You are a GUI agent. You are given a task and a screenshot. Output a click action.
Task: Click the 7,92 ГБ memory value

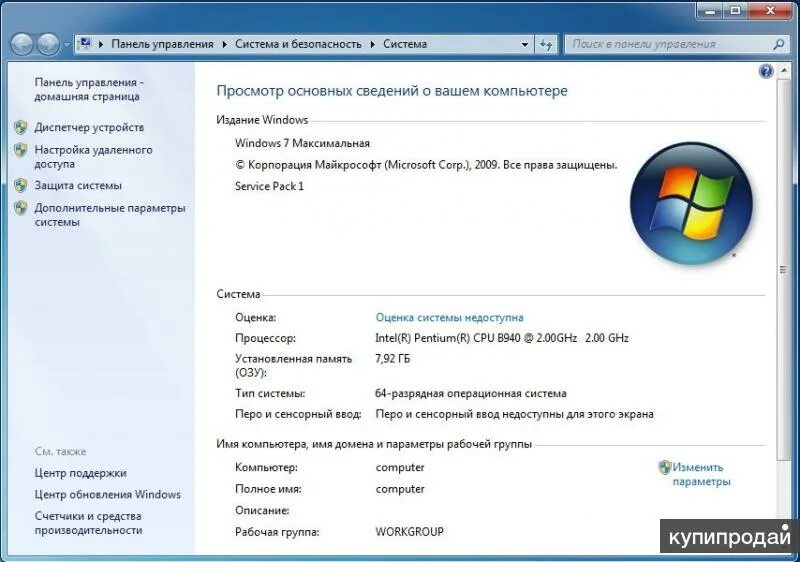tap(392, 359)
